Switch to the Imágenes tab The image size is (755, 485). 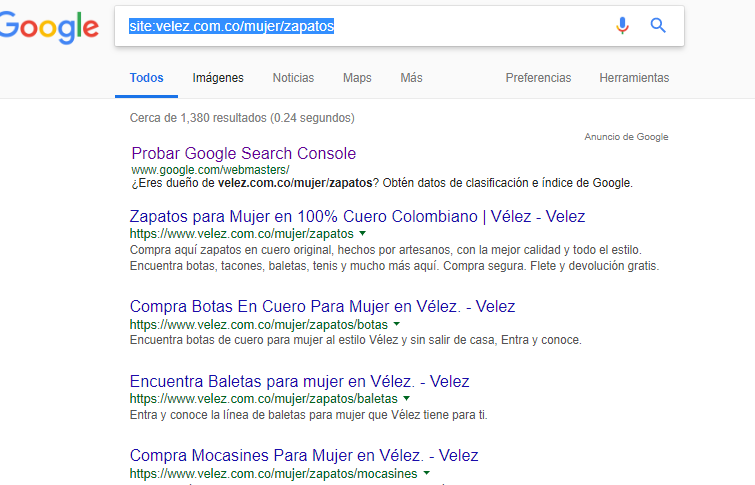coord(218,78)
